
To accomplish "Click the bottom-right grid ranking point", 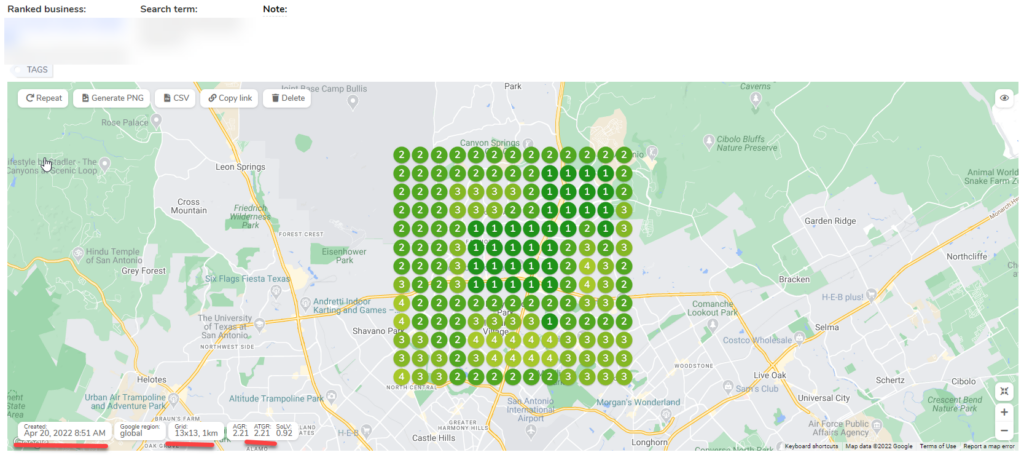I will coord(623,376).
